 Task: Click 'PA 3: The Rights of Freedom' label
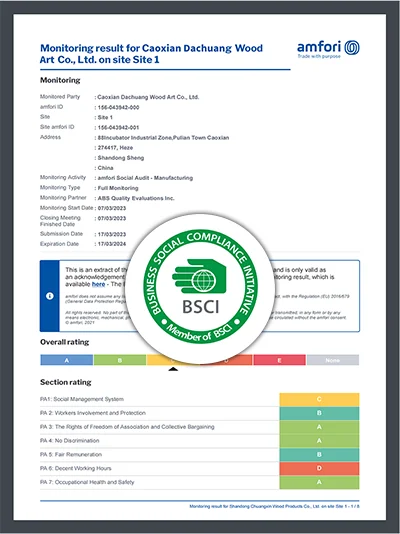(127, 427)
